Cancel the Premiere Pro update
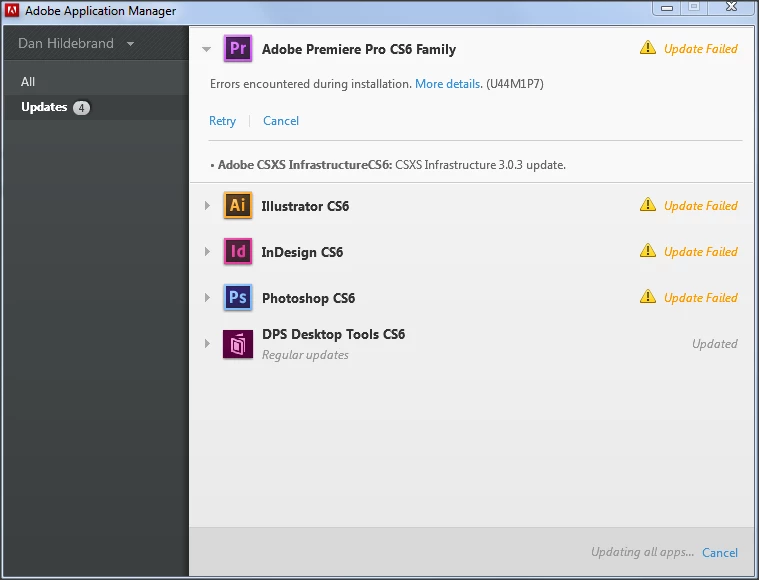The image size is (759, 580). point(281,121)
